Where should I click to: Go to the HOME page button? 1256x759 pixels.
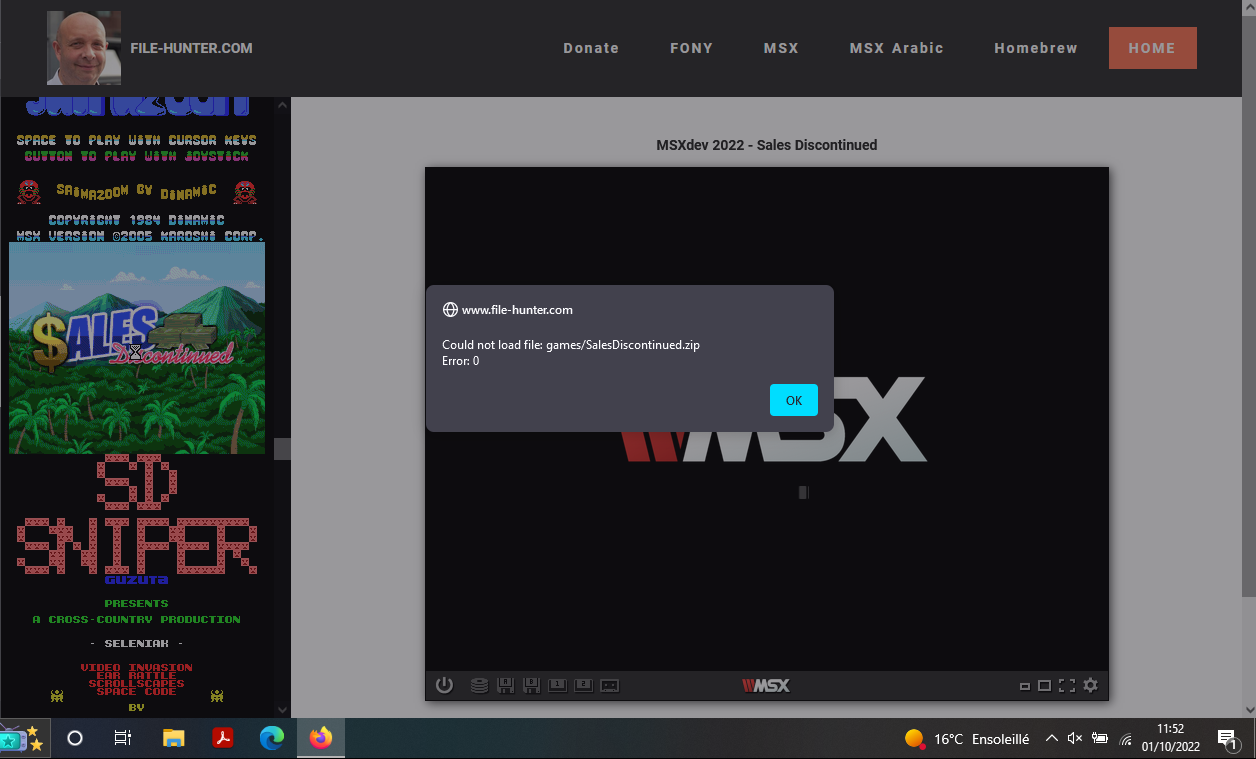1152,48
